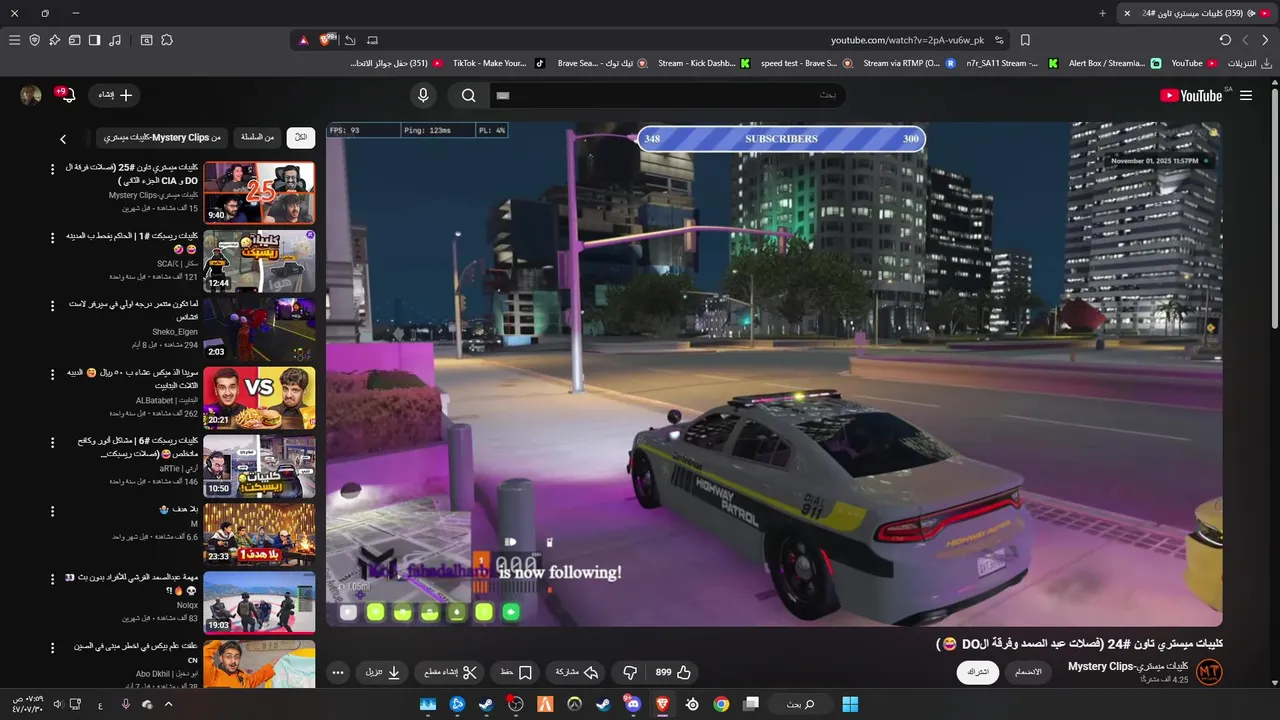Open the Stream via RTMP bookmark
The height and width of the screenshot is (720, 1280).
[x=908, y=63]
